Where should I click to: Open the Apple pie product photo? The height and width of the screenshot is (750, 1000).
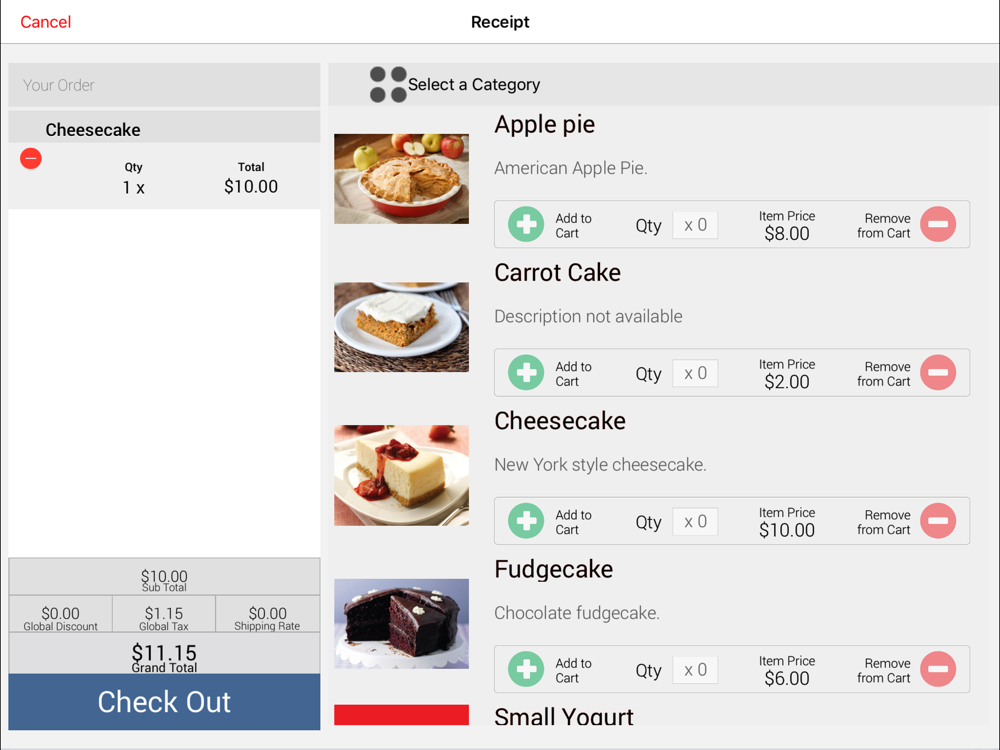[x=401, y=179]
